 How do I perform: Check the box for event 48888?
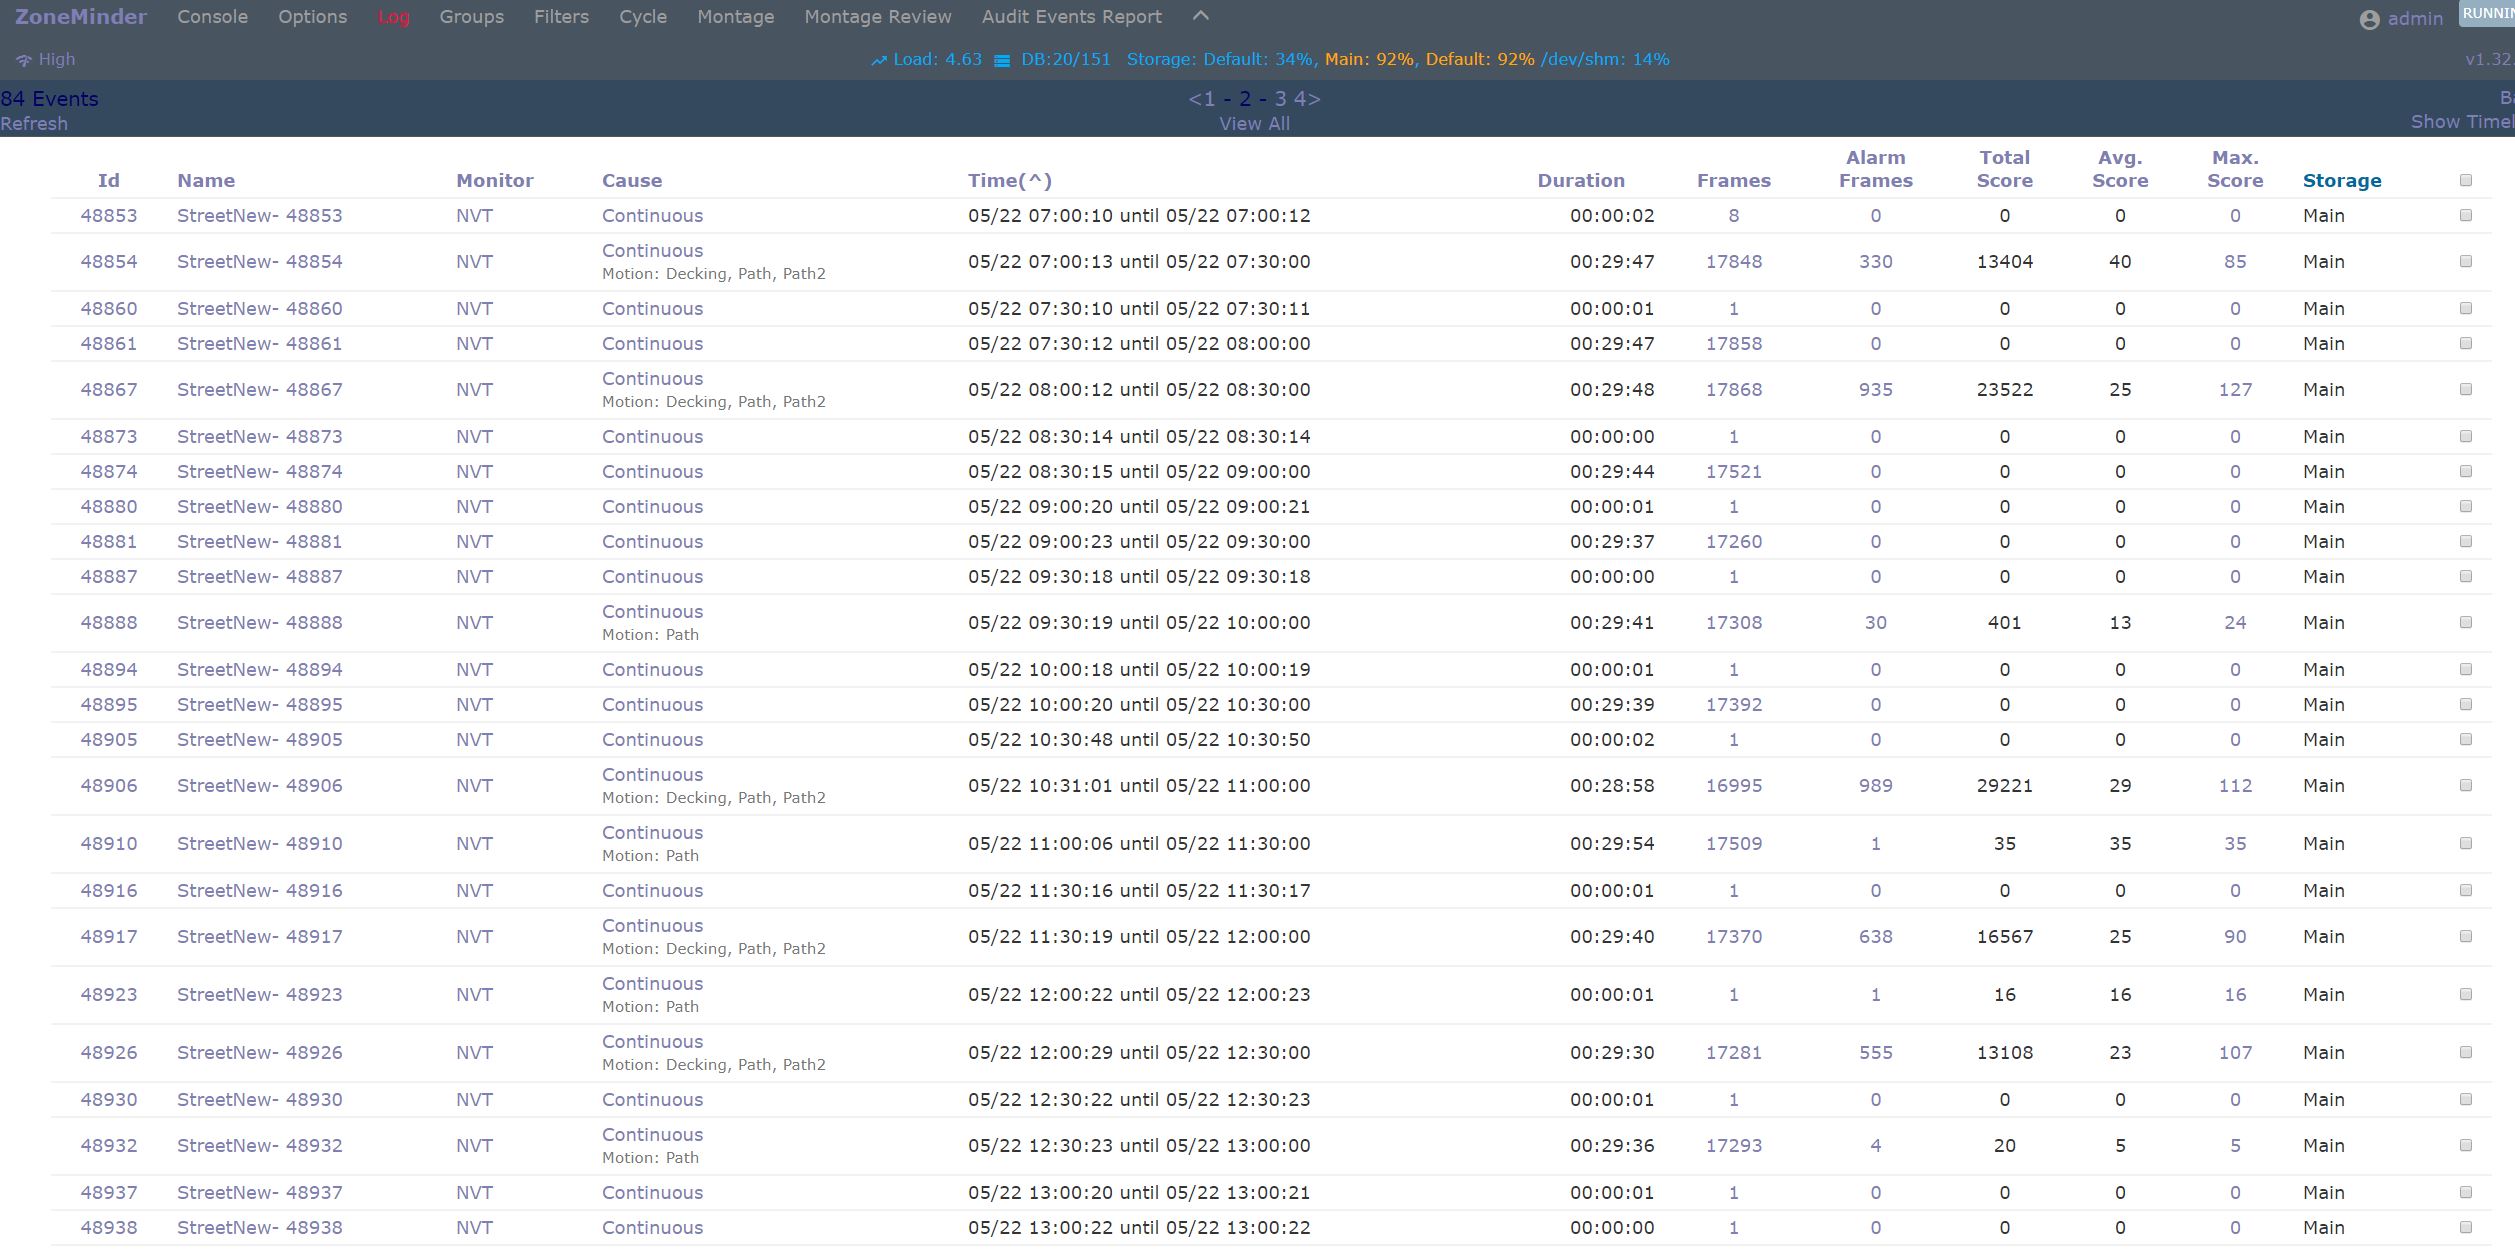(x=2465, y=623)
